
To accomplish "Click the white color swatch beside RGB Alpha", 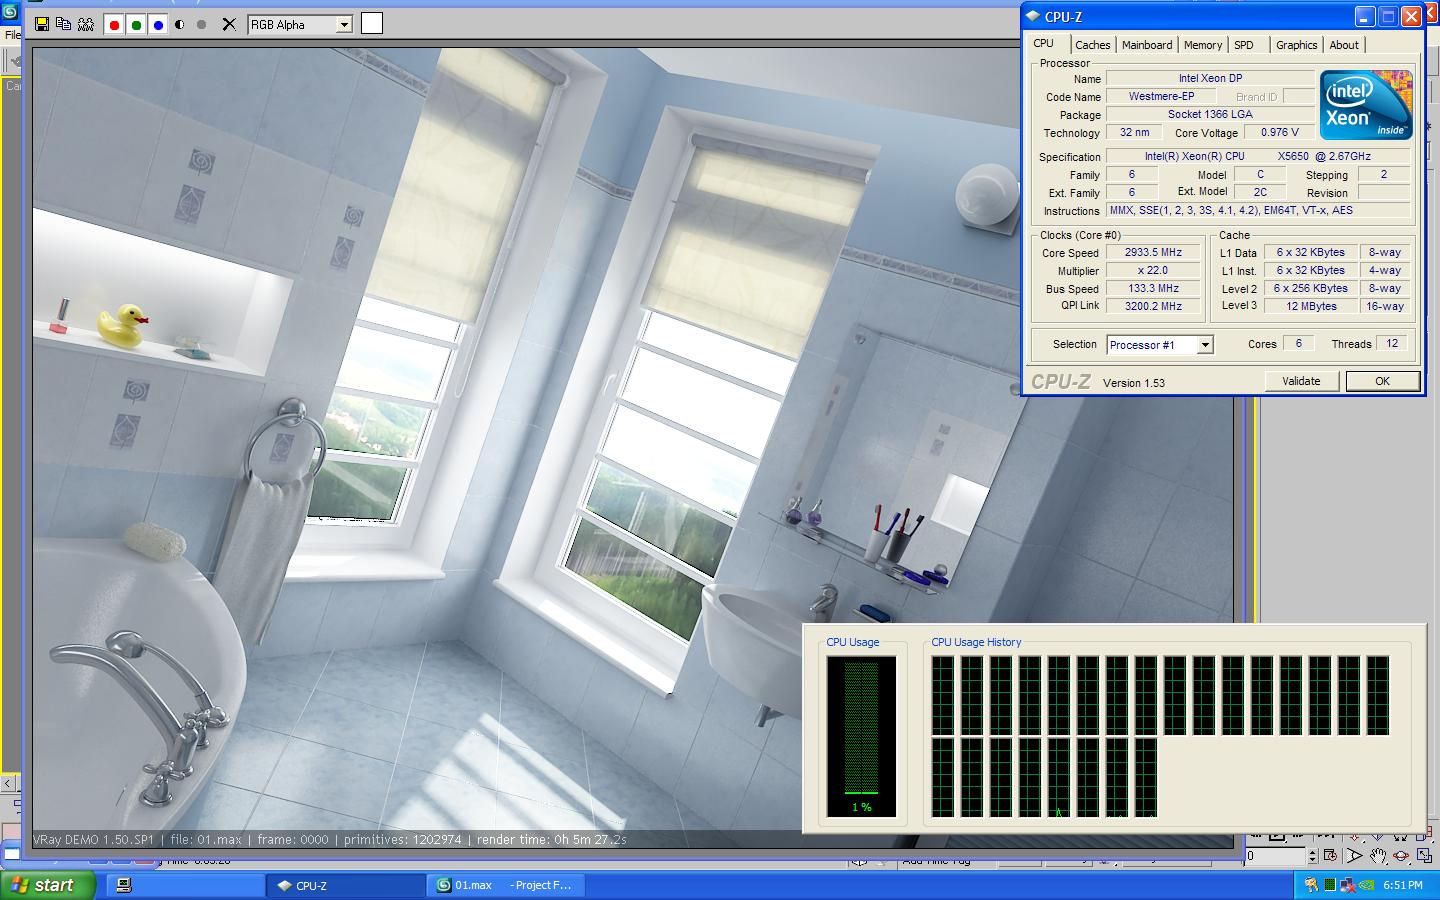I will tap(371, 23).
